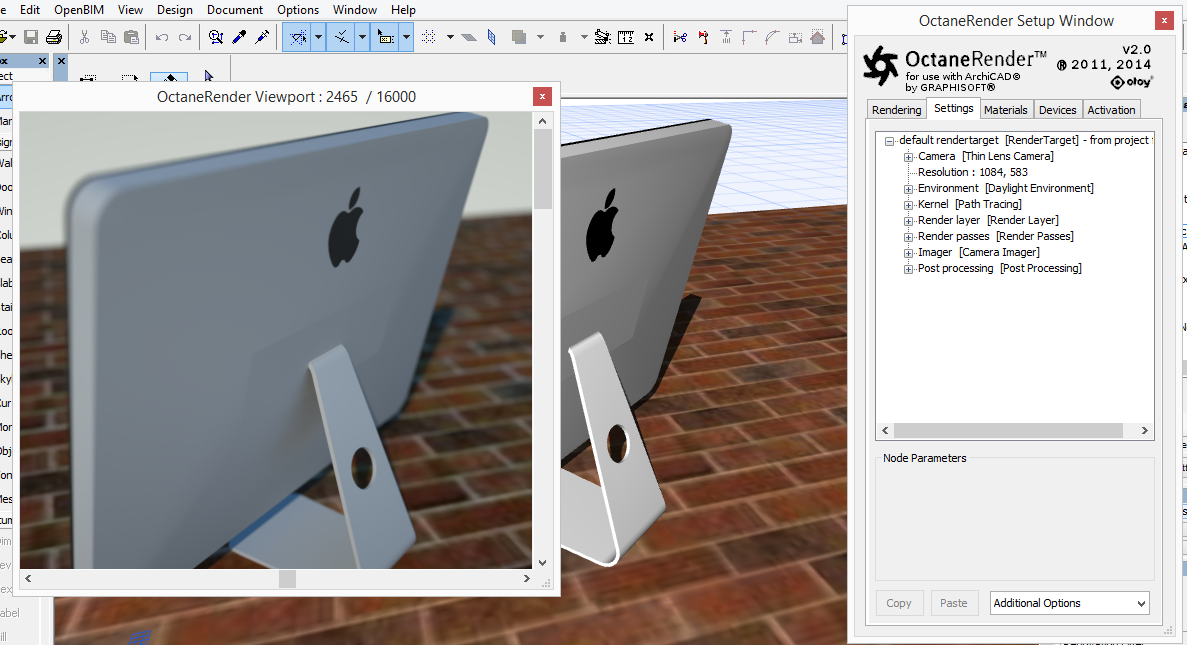Switch to the Rendering tab

pos(896,110)
